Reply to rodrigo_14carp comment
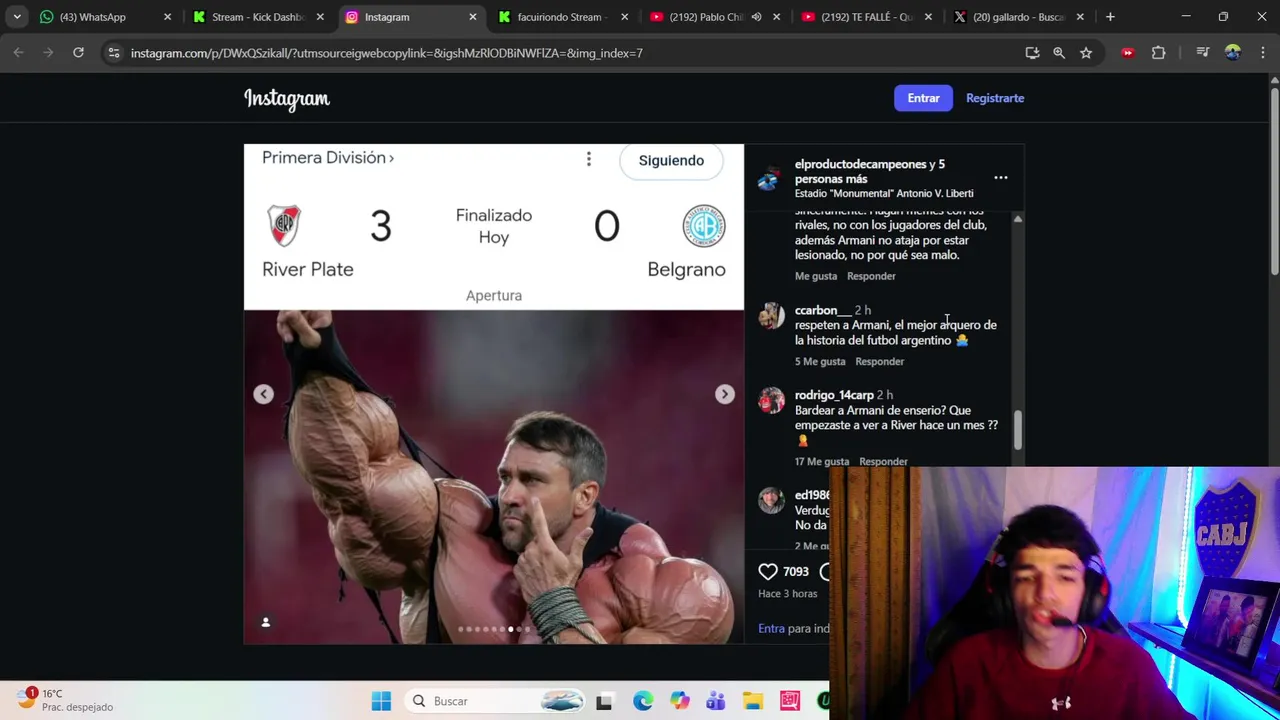The width and height of the screenshot is (1280, 720). point(883,462)
